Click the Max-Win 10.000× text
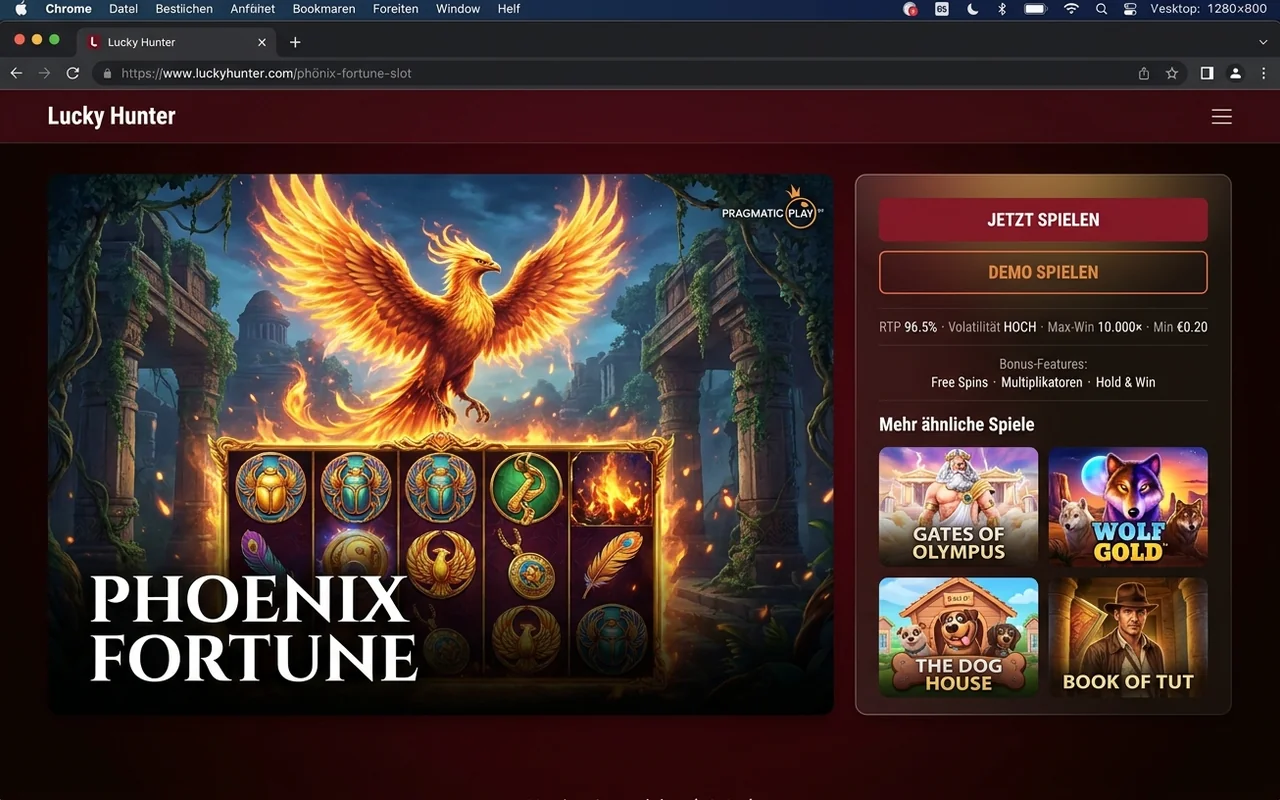 [x=1094, y=327]
